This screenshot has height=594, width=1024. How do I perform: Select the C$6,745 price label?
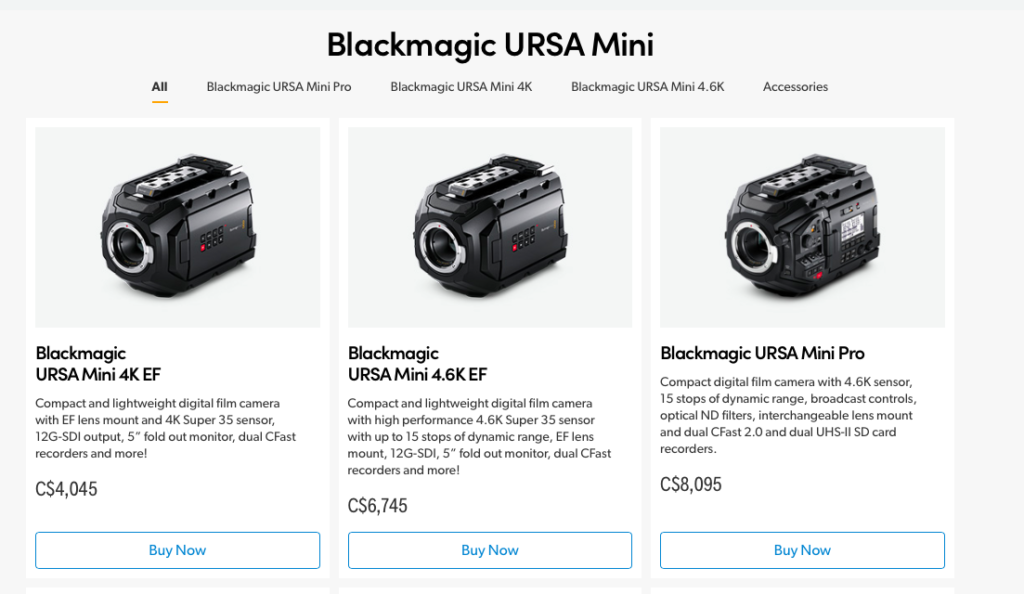tap(378, 506)
